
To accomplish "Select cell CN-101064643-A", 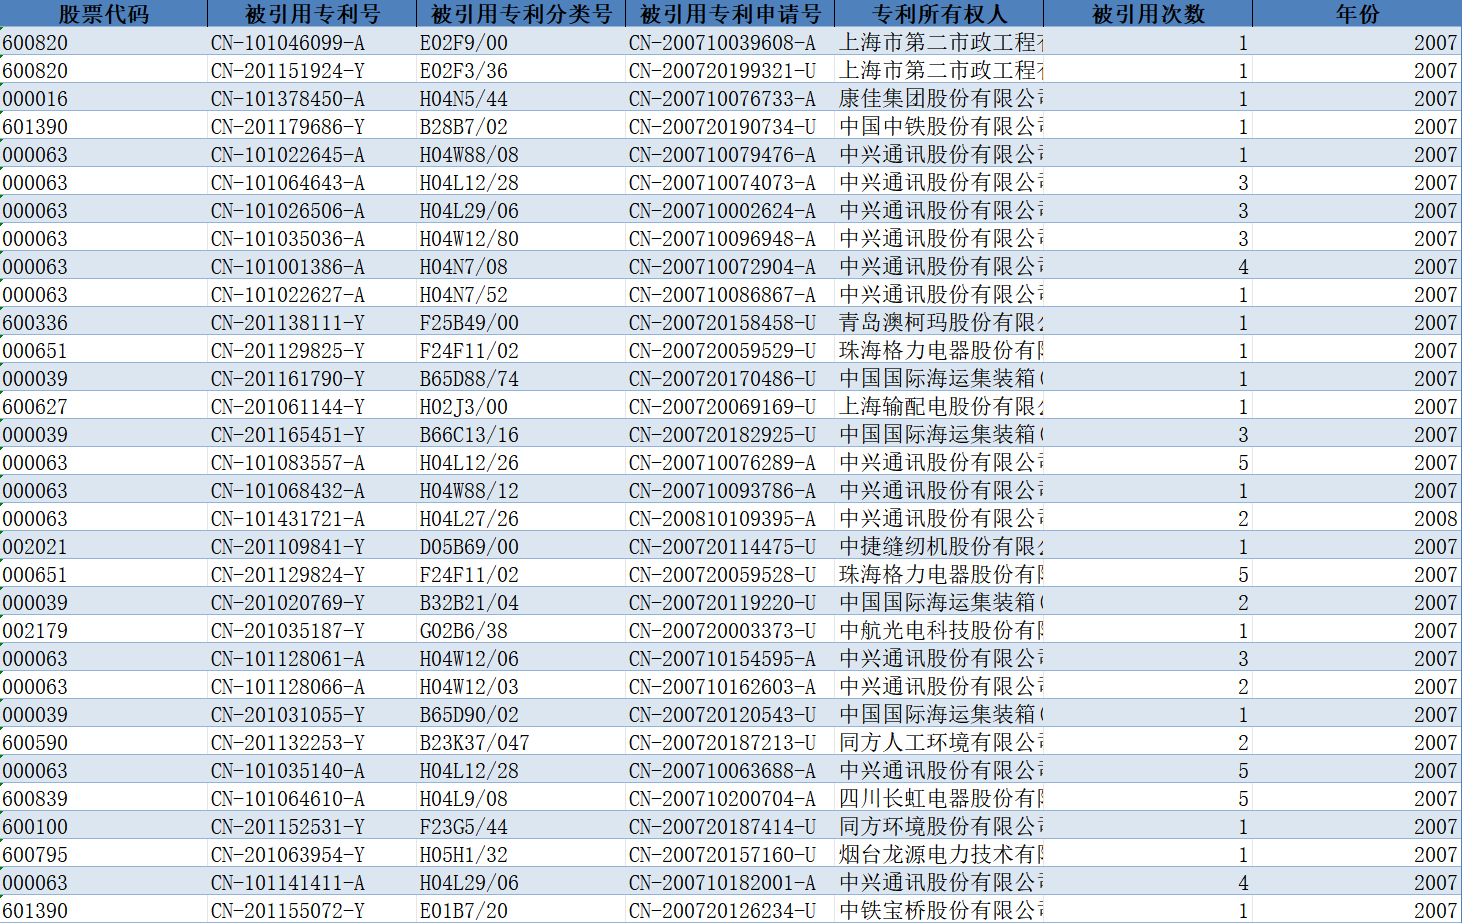I will 312,183.
